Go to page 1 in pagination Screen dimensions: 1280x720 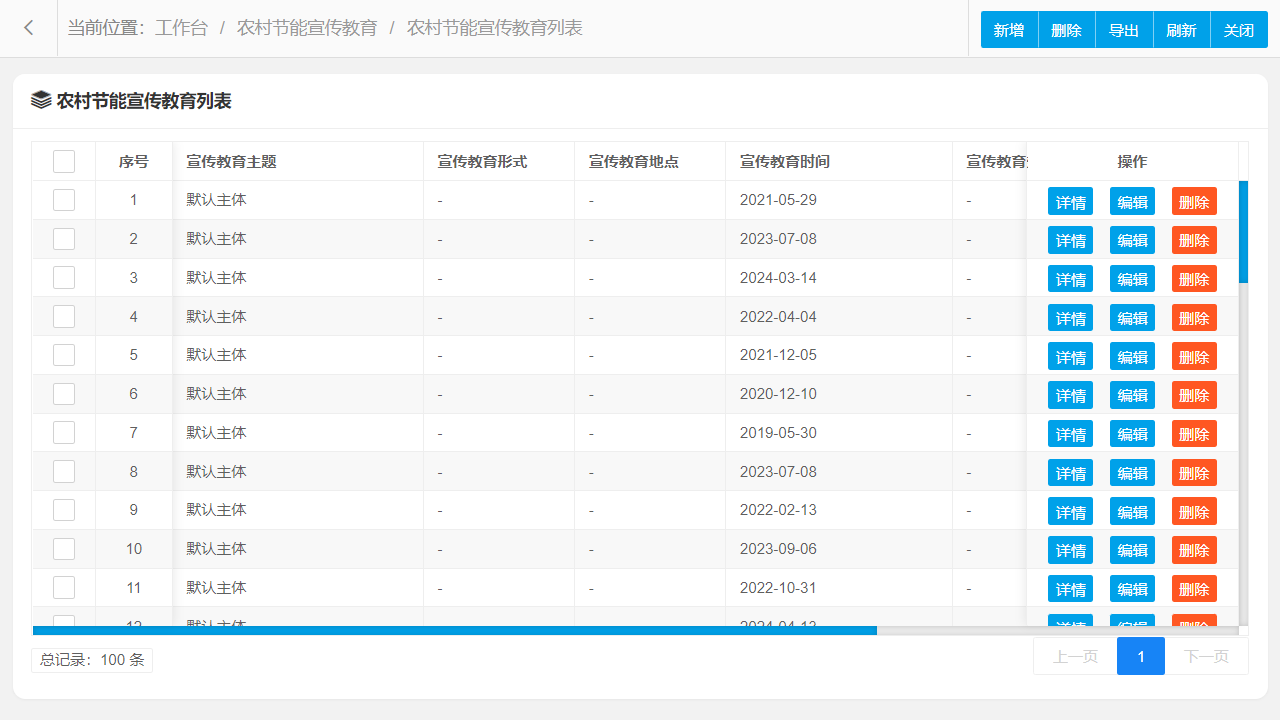tap(1141, 656)
